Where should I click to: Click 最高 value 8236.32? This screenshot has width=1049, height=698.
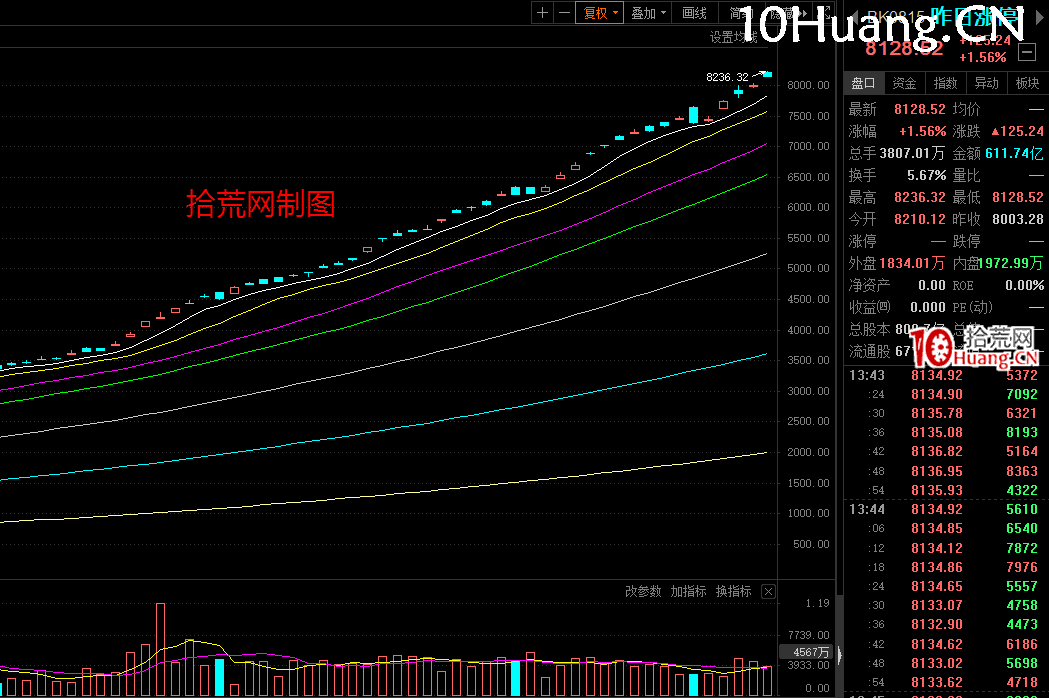(x=920, y=197)
